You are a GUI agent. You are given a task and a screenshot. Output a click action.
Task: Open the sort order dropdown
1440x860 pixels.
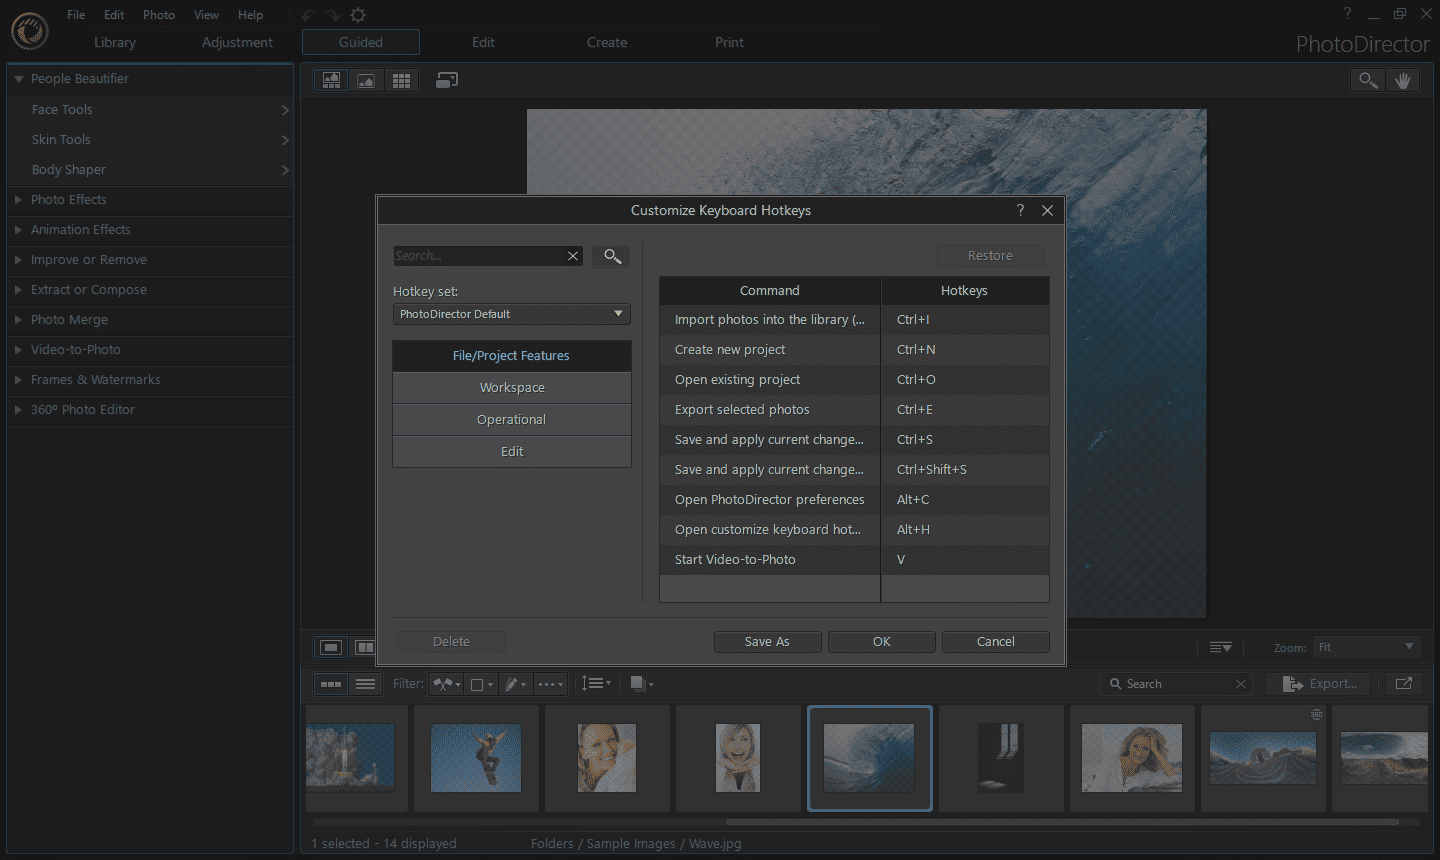(597, 684)
